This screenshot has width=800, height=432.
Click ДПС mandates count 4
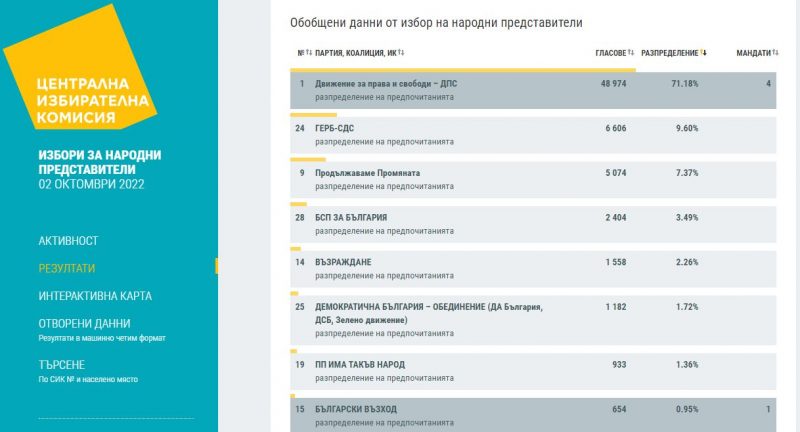[768, 84]
